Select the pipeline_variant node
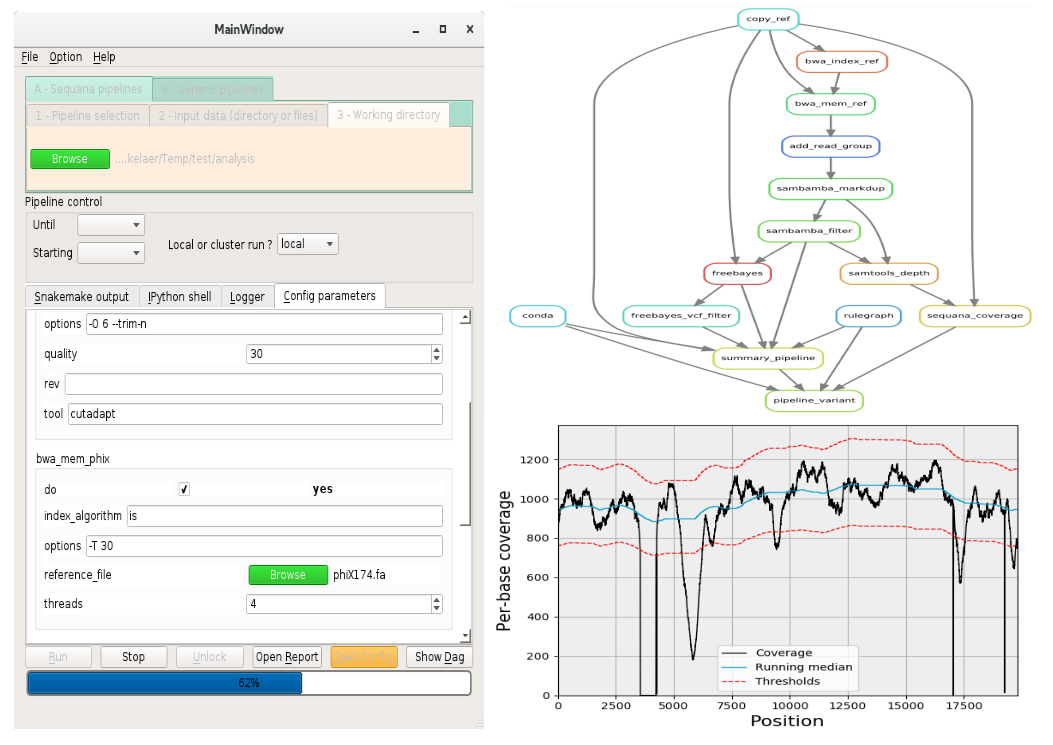 [814, 400]
